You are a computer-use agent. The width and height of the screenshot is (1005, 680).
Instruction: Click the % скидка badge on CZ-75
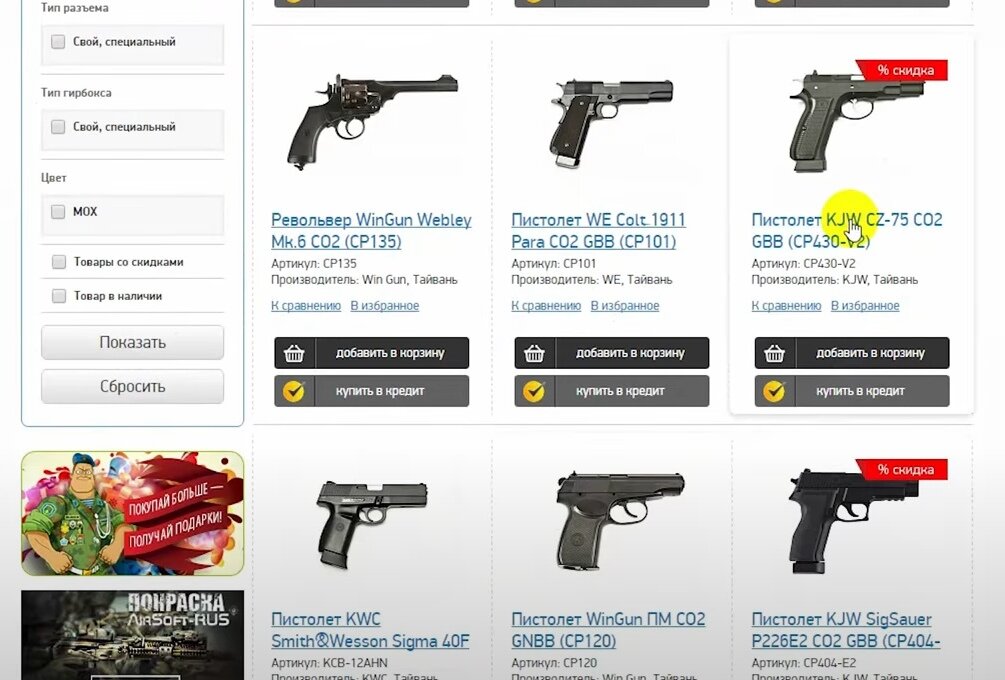click(x=905, y=70)
